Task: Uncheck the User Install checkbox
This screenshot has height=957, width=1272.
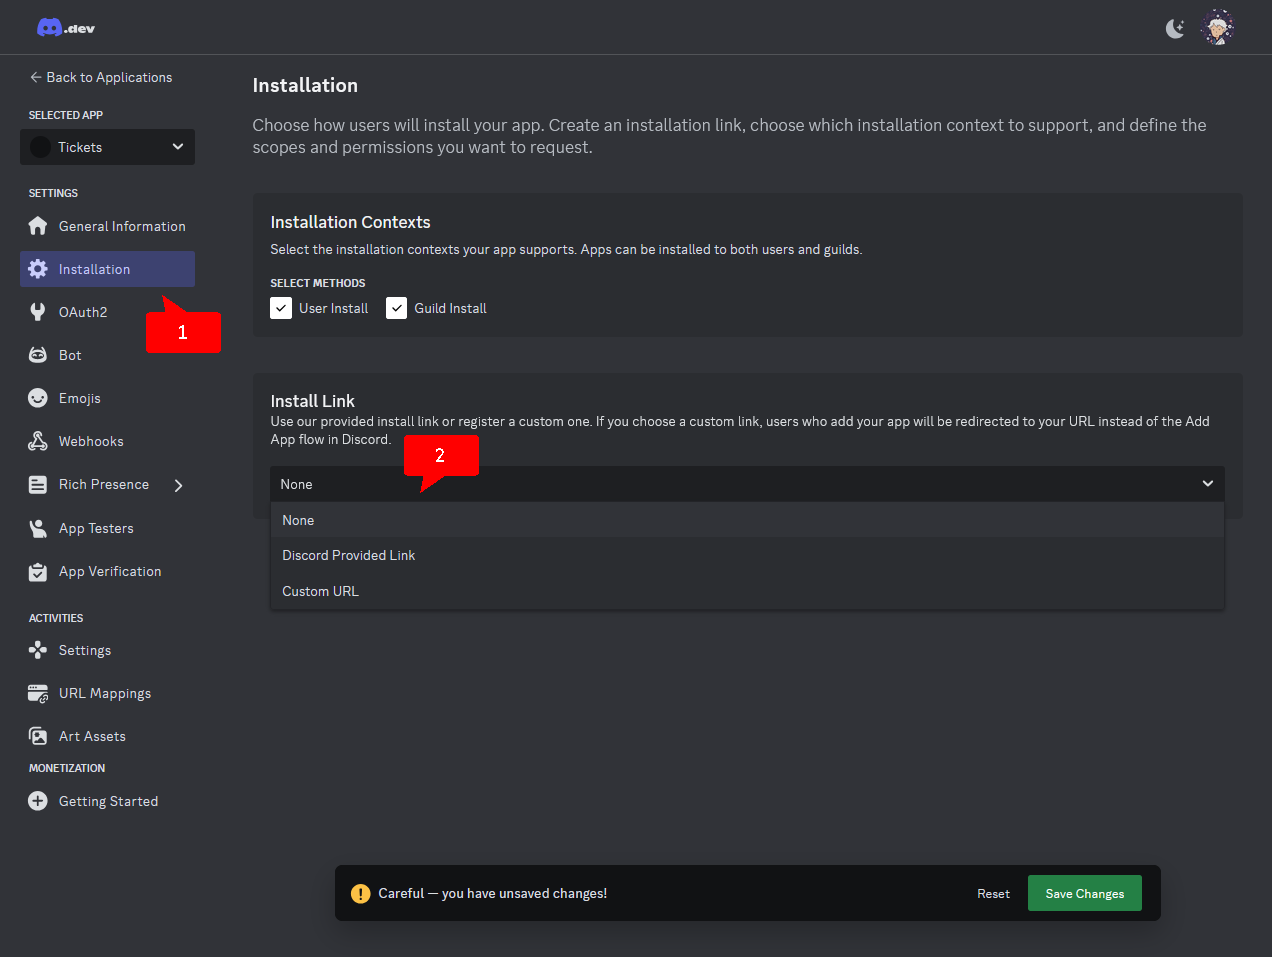Action: (x=281, y=308)
